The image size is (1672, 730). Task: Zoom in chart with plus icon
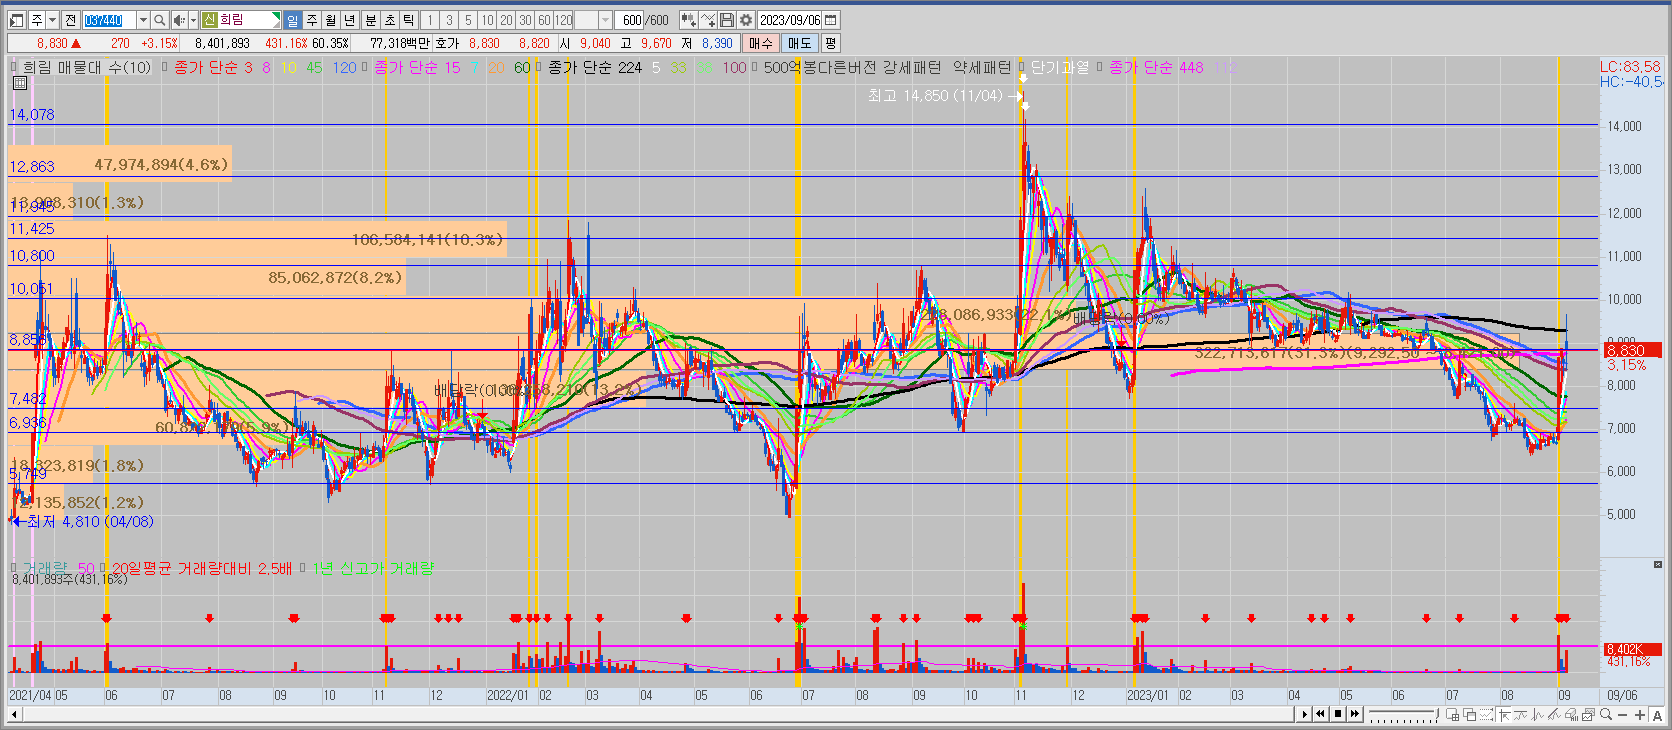pyautogui.click(x=1640, y=714)
